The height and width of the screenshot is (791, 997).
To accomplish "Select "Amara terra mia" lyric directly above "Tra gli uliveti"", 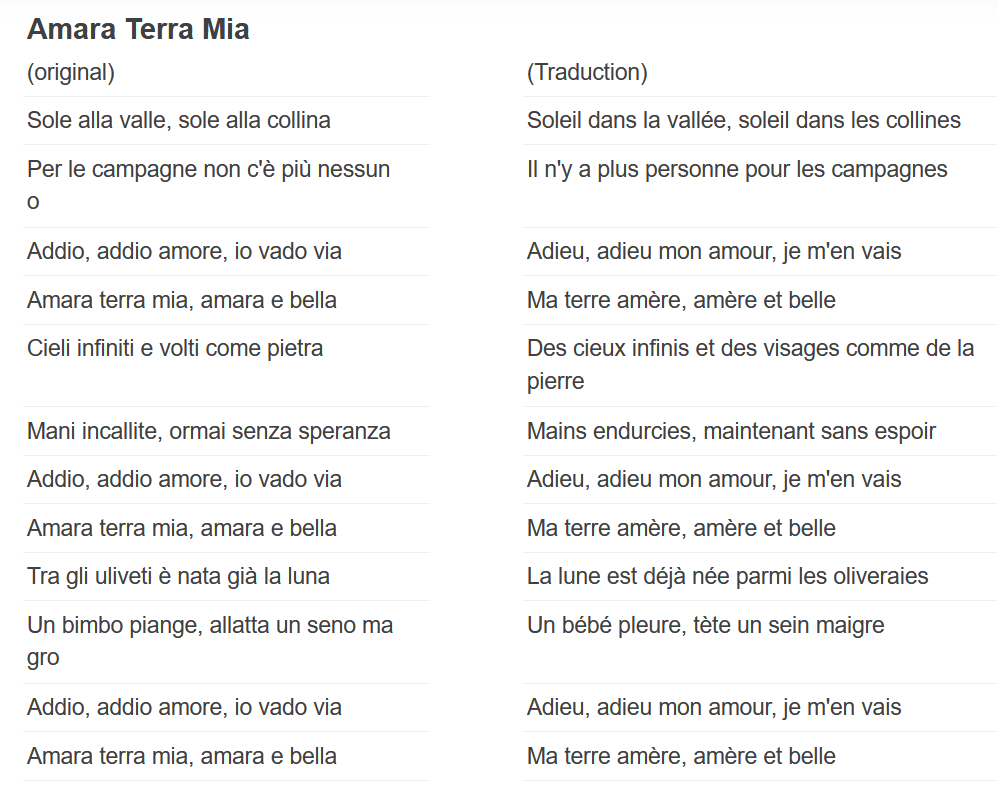I will click(x=181, y=528).
